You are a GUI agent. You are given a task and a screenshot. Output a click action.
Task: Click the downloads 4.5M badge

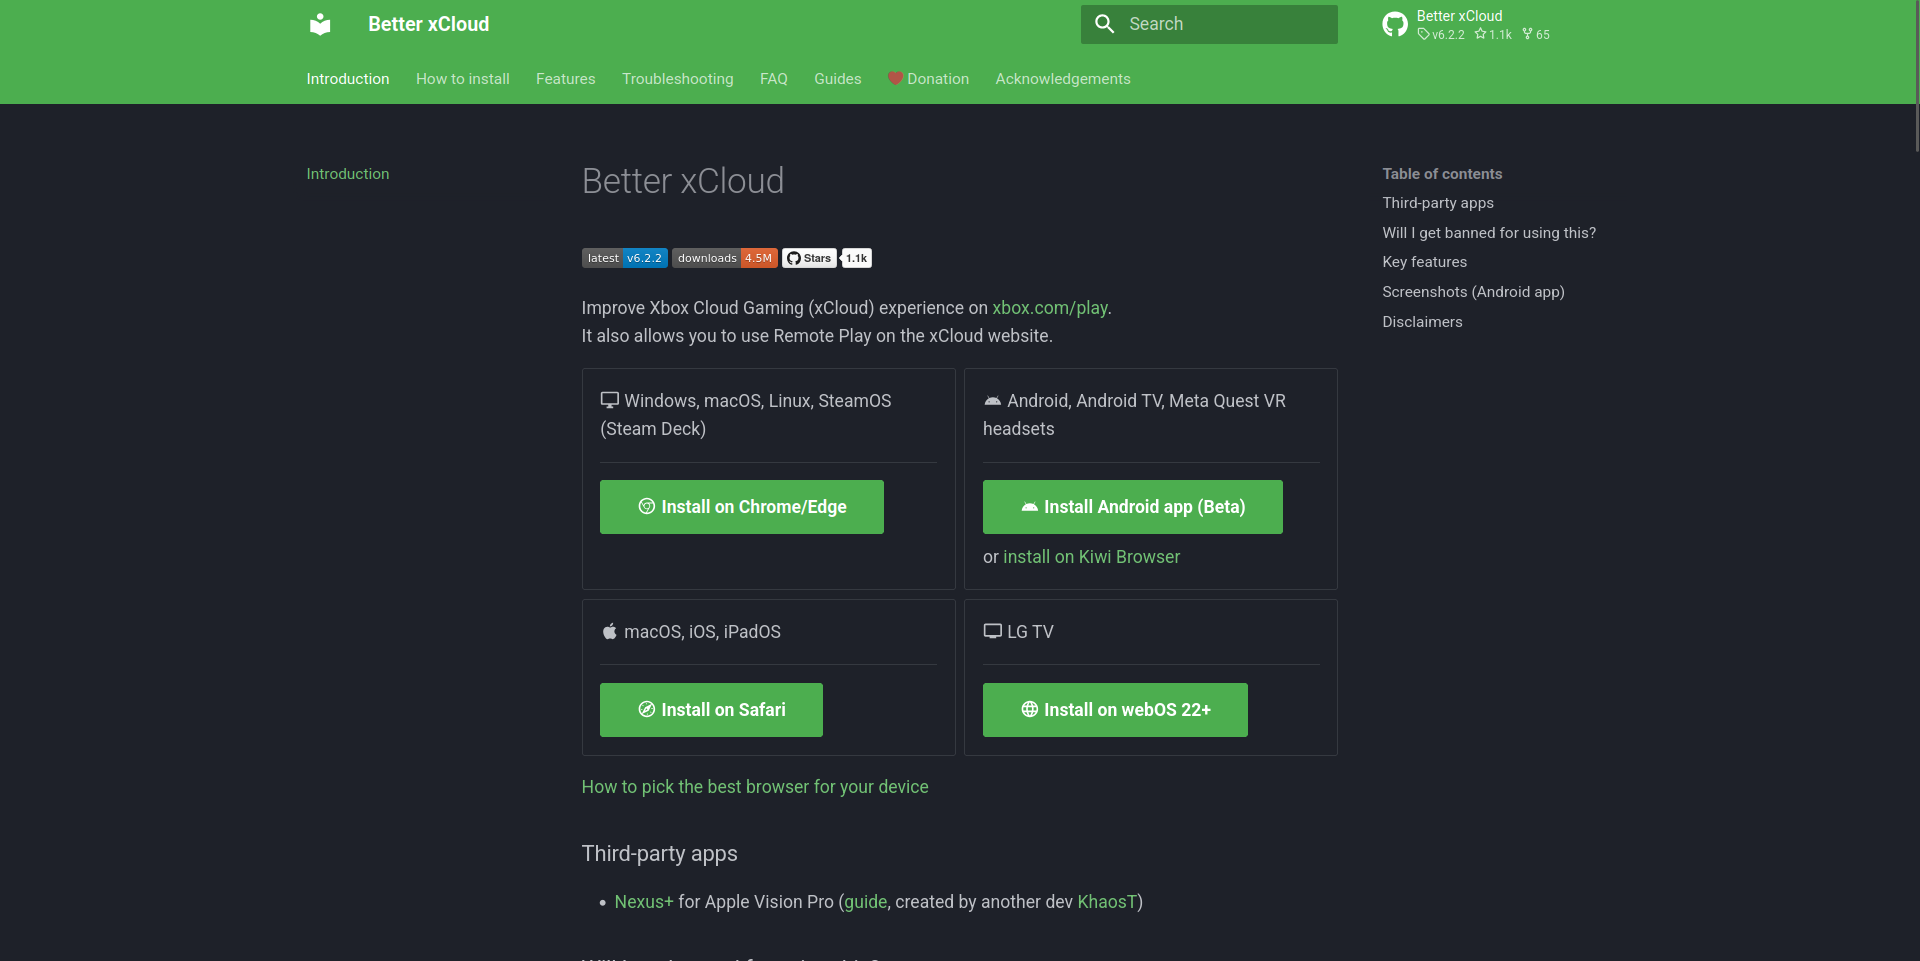725,258
